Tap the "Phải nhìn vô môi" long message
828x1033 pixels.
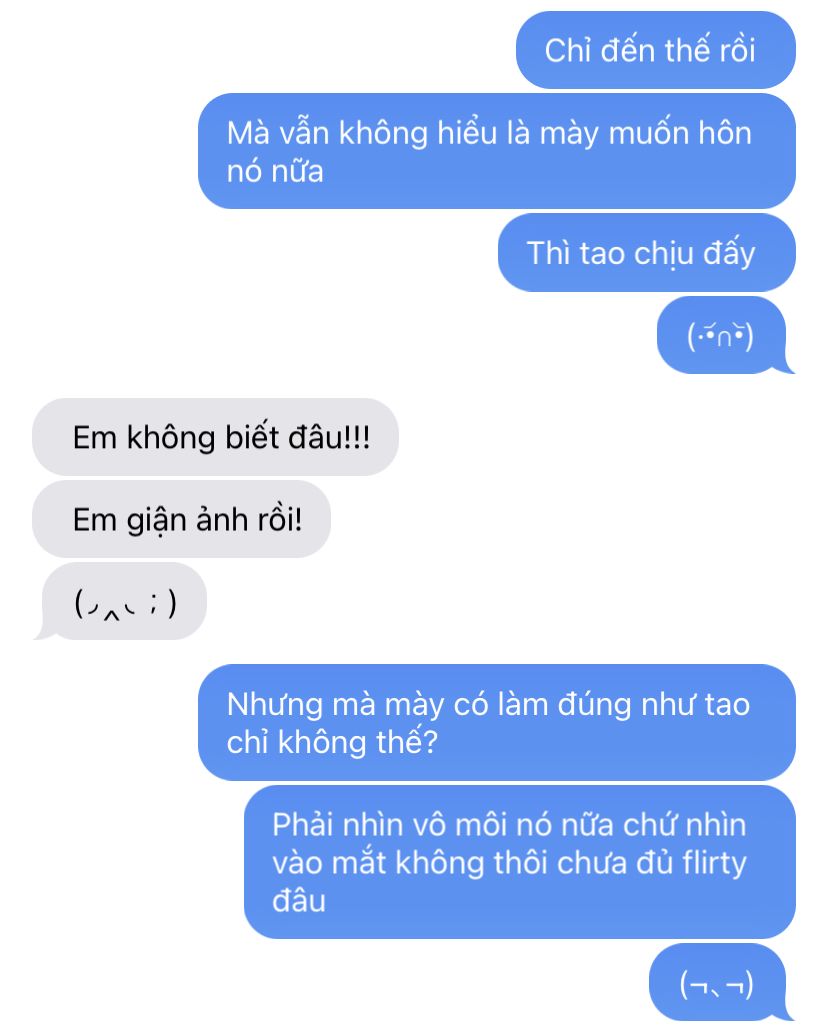(x=520, y=862)
